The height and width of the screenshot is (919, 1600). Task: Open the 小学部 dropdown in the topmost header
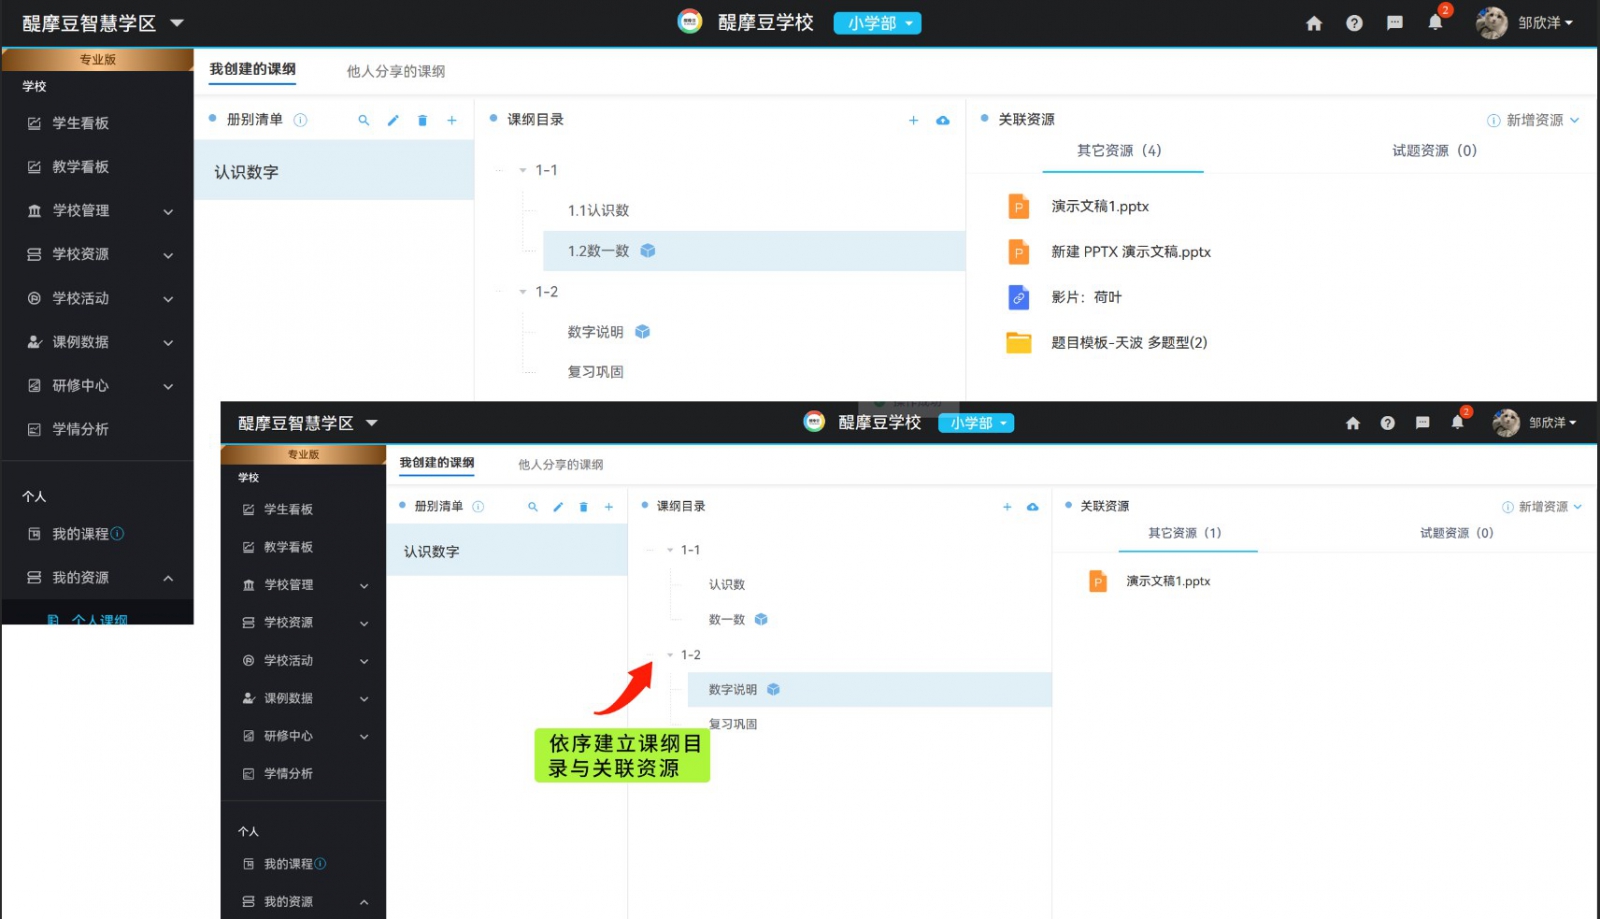click(877, 23)
